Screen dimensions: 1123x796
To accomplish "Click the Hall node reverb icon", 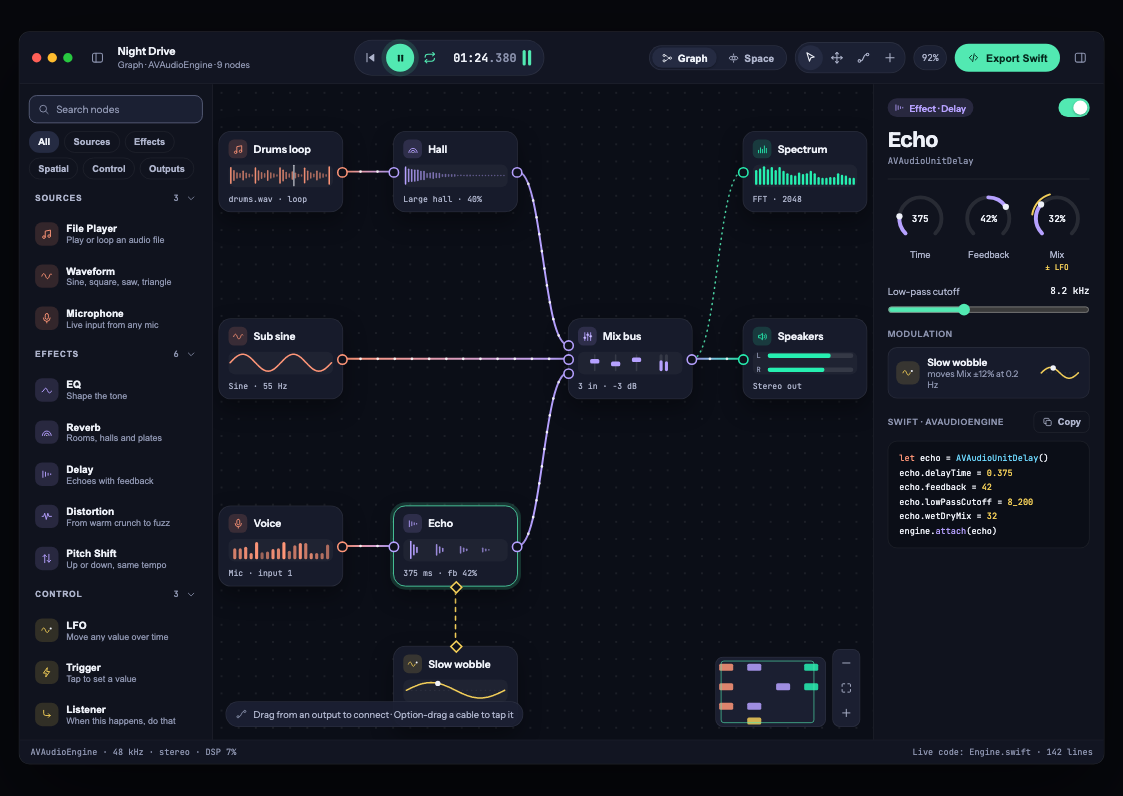I will coord(413,149).
